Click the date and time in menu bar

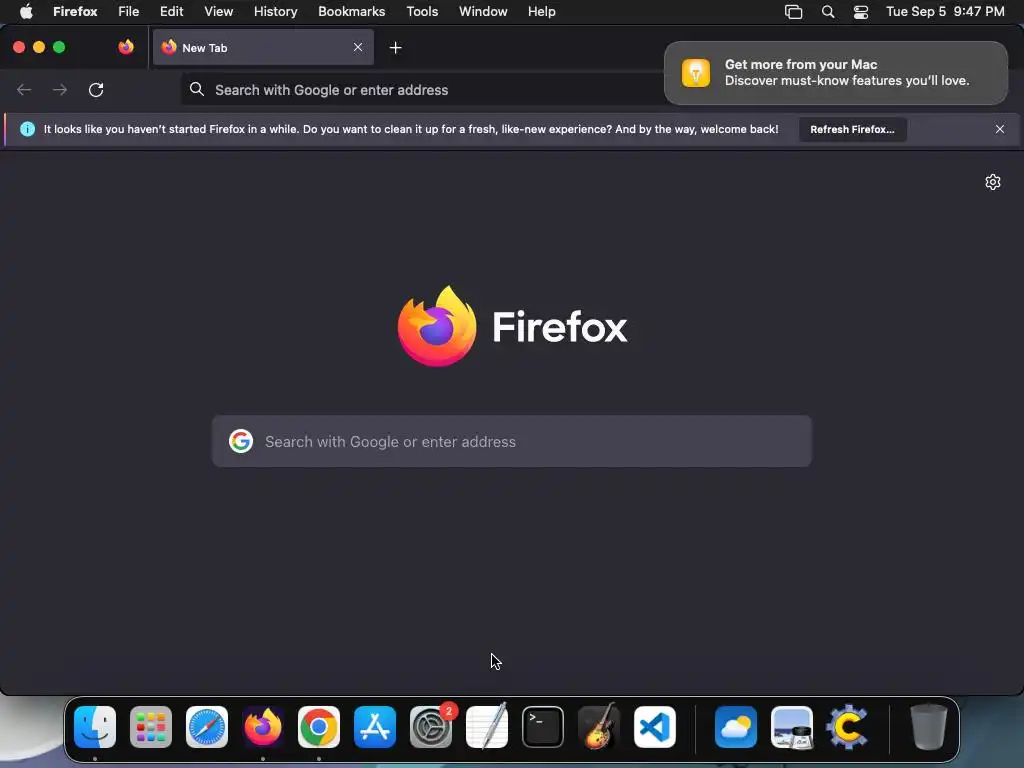(945, 12)
